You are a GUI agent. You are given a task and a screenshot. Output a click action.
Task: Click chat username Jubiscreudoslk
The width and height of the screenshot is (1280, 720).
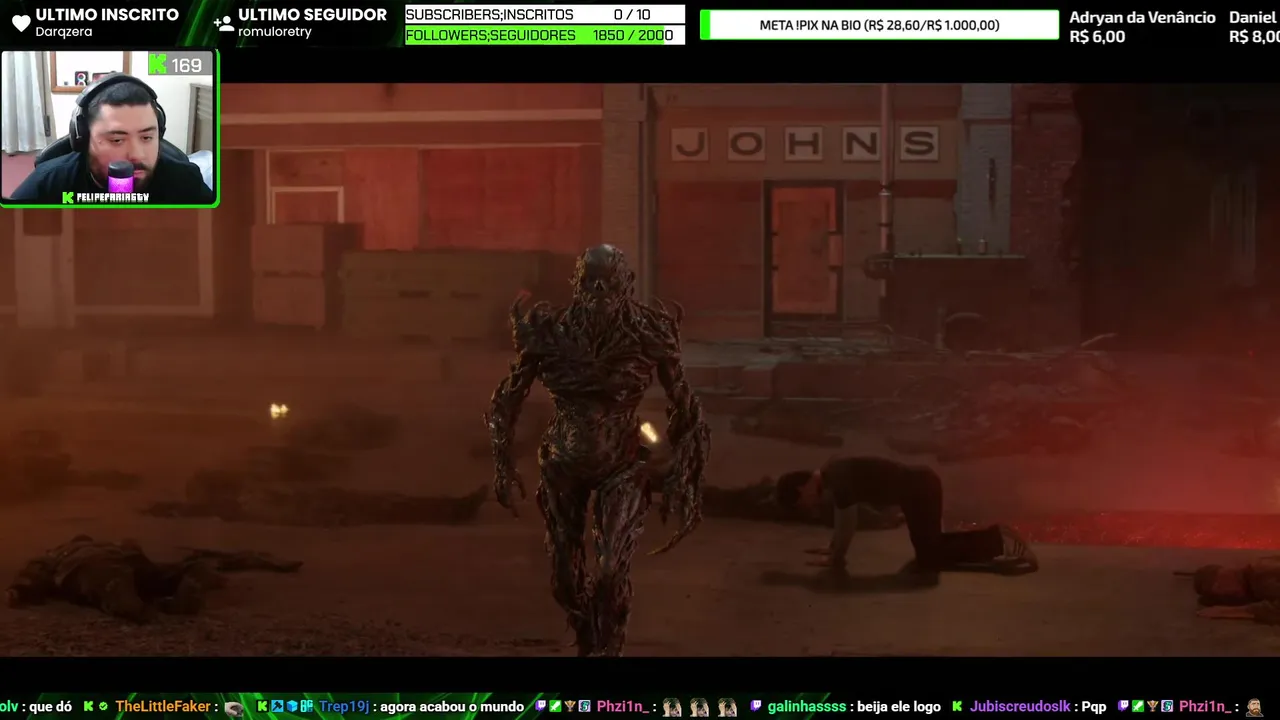pos(1018,707)
